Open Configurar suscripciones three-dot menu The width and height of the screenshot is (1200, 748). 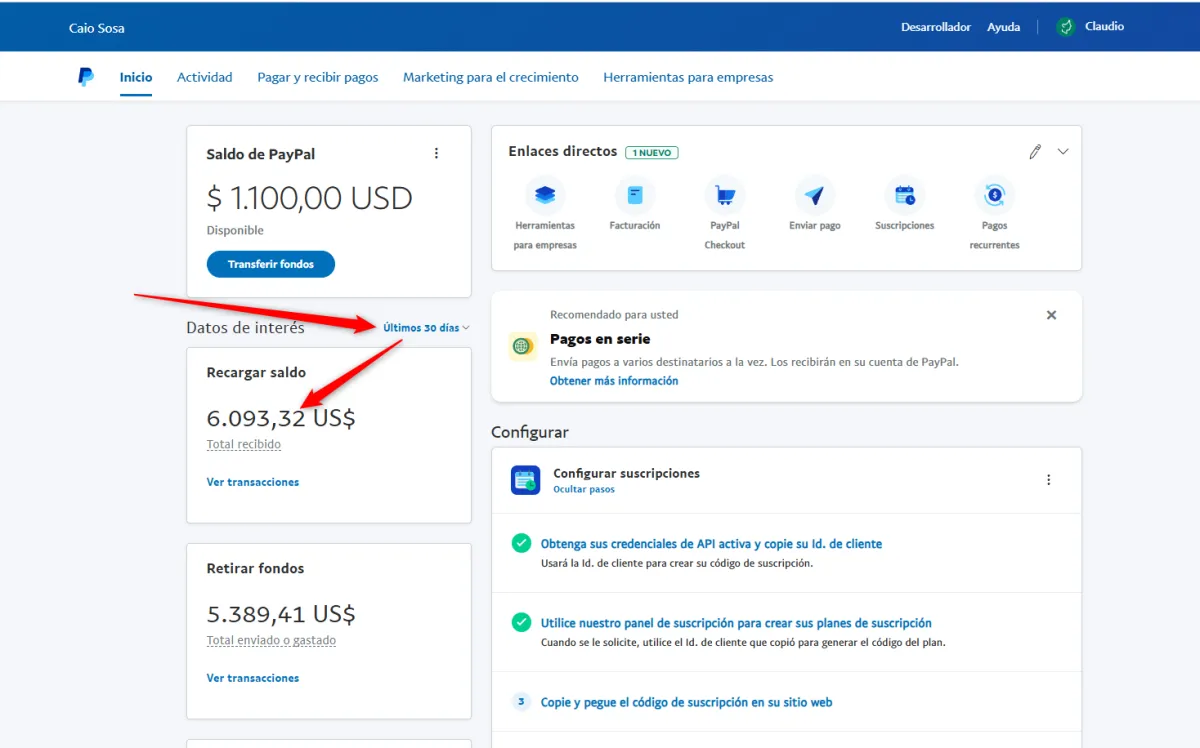1048,480
